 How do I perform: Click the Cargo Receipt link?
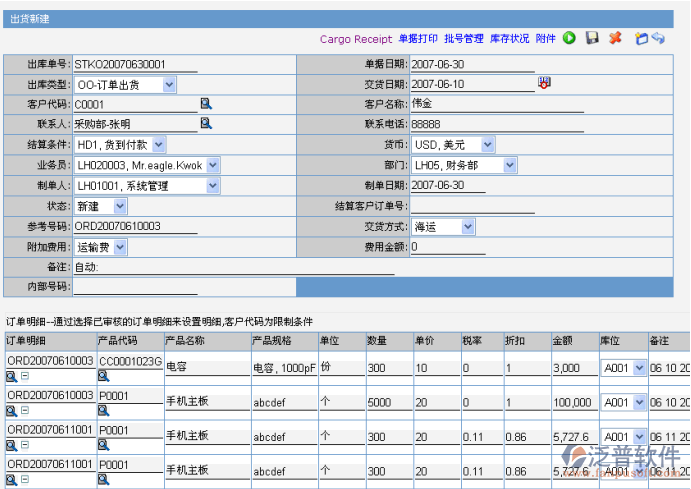click(356, 39)
